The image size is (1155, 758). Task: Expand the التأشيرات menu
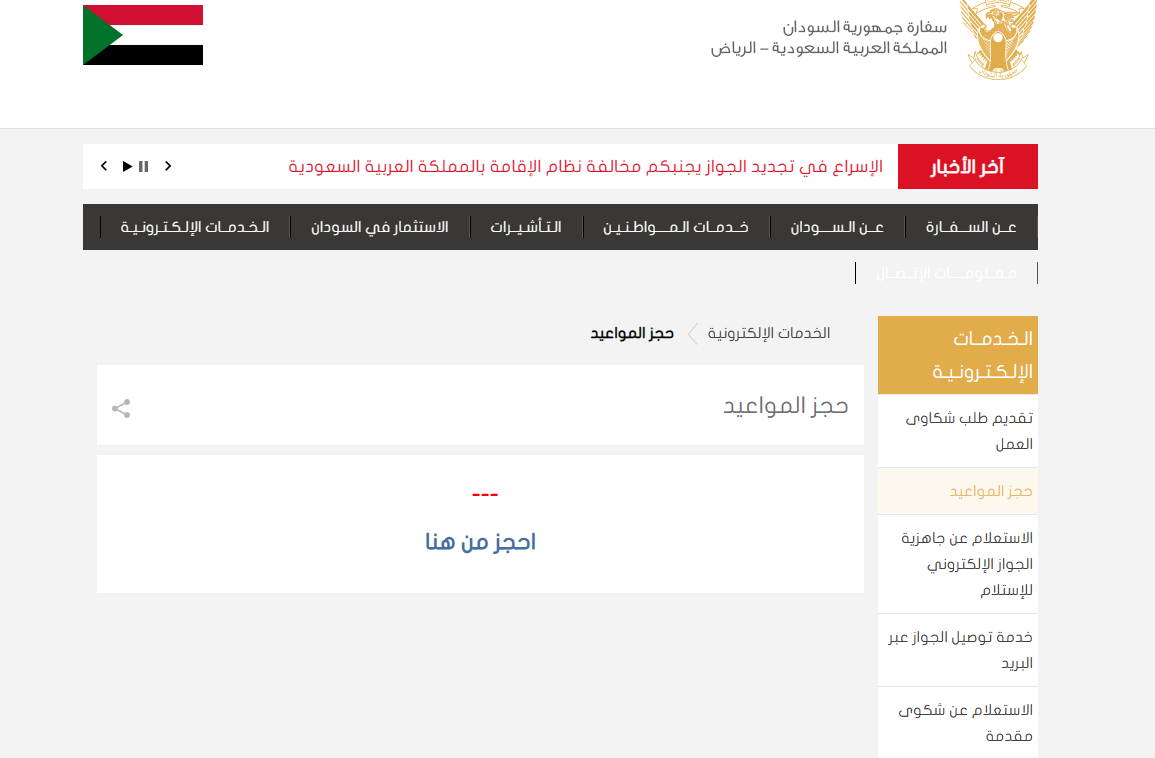click(525, 227)
